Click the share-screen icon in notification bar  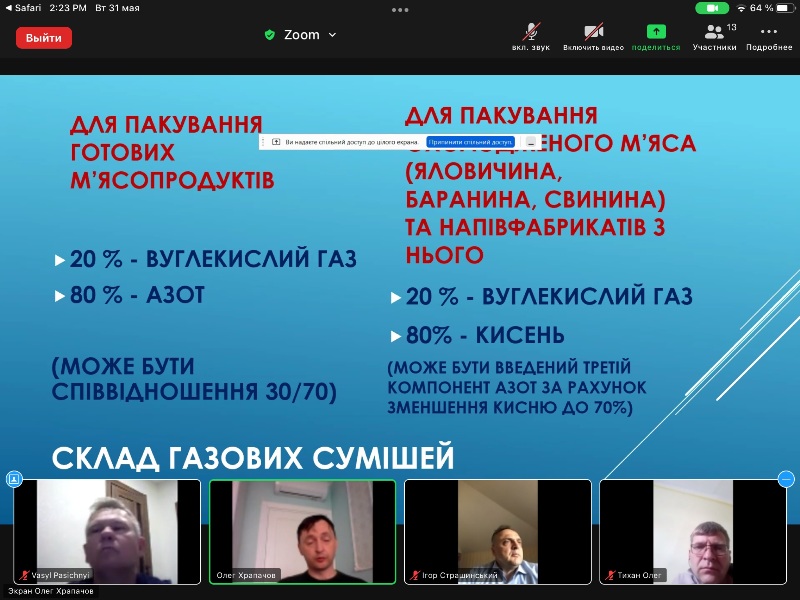(276, 142)
